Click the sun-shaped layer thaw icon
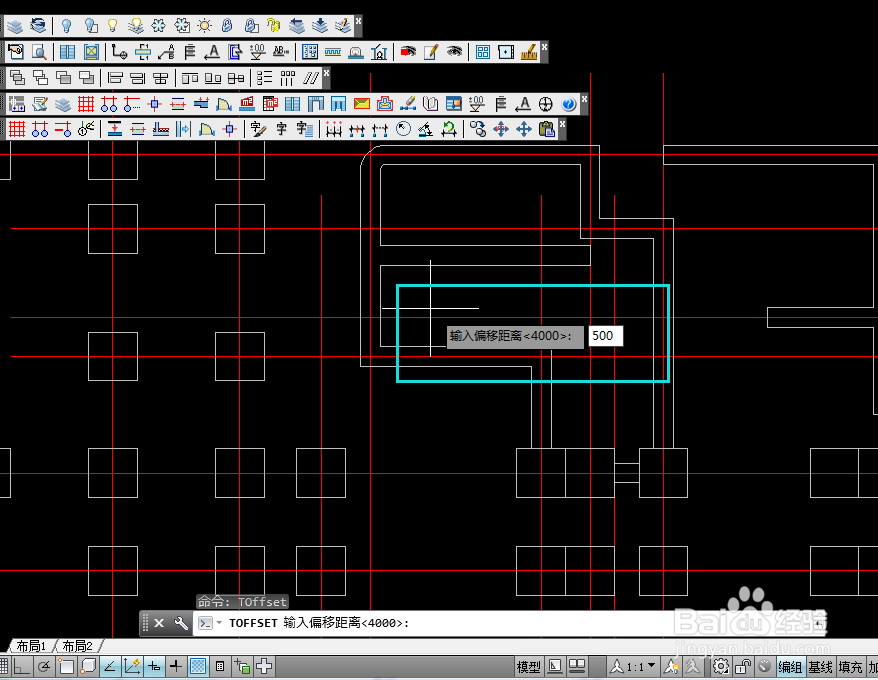Viewport: 878px width, 680px height. pos(205,26)
